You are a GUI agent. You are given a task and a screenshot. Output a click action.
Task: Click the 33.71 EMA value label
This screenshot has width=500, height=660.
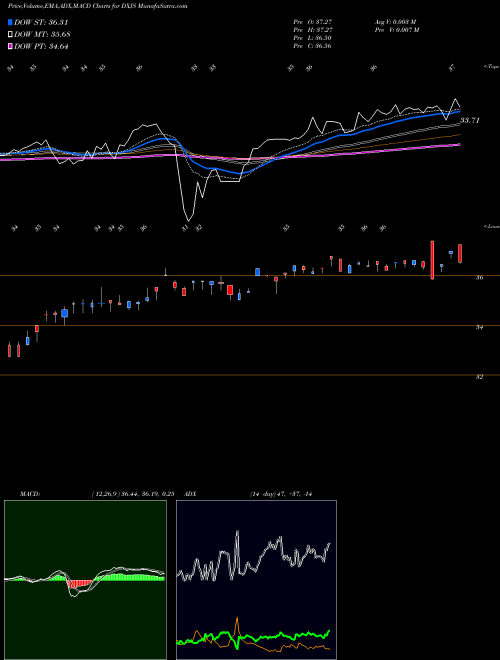point(470,120)
